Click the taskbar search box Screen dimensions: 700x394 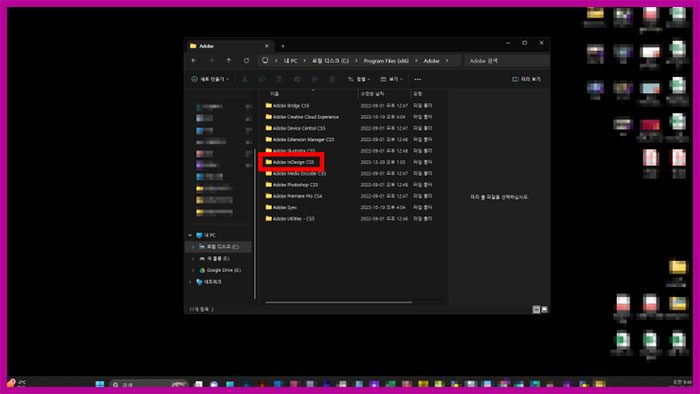pyautogui.click(x=148, y=384)
